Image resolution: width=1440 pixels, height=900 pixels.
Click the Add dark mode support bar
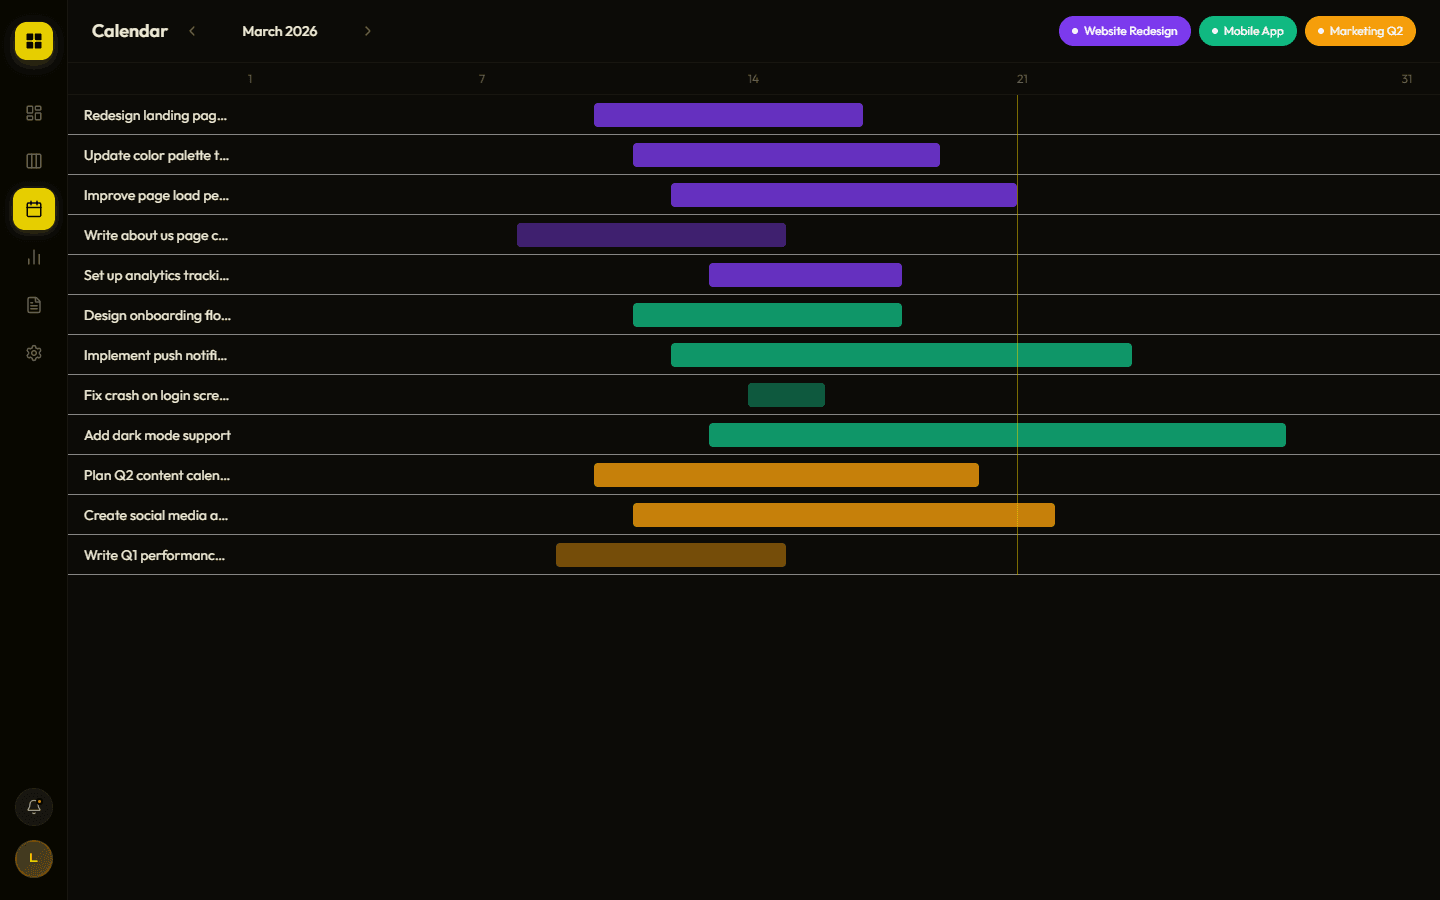[x=997, y=435]
